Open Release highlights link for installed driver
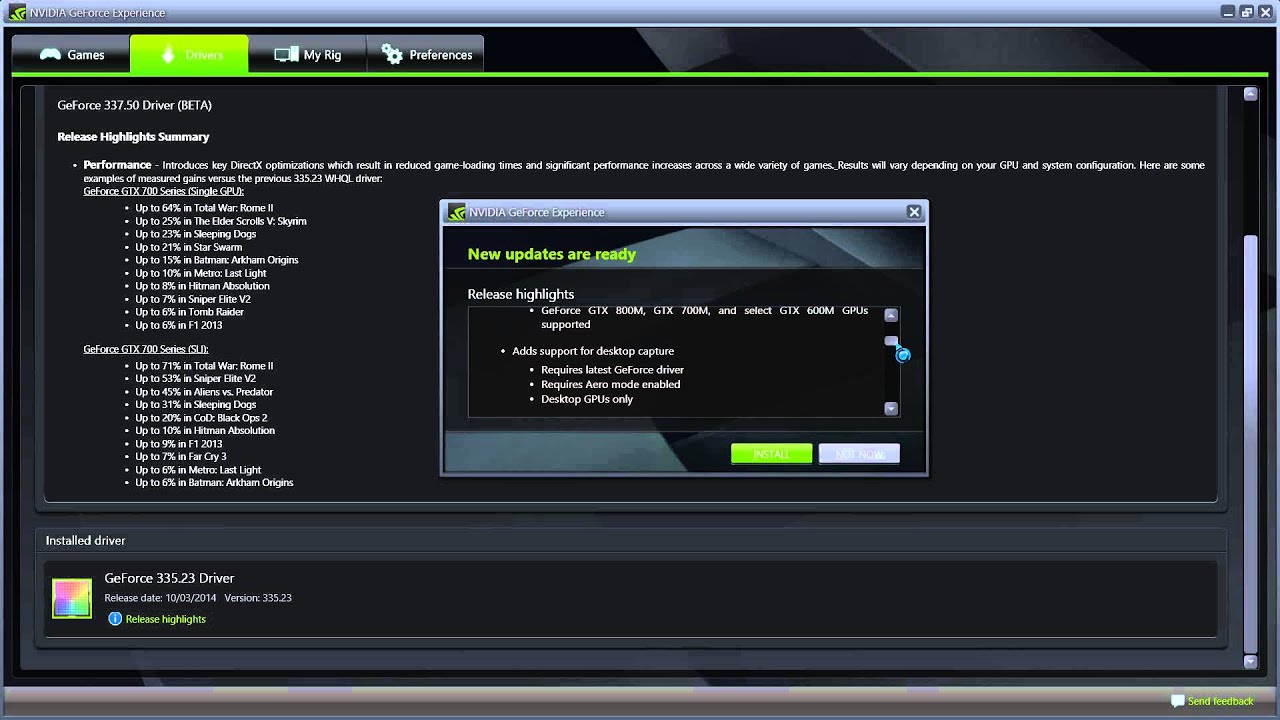 (165, 619)
